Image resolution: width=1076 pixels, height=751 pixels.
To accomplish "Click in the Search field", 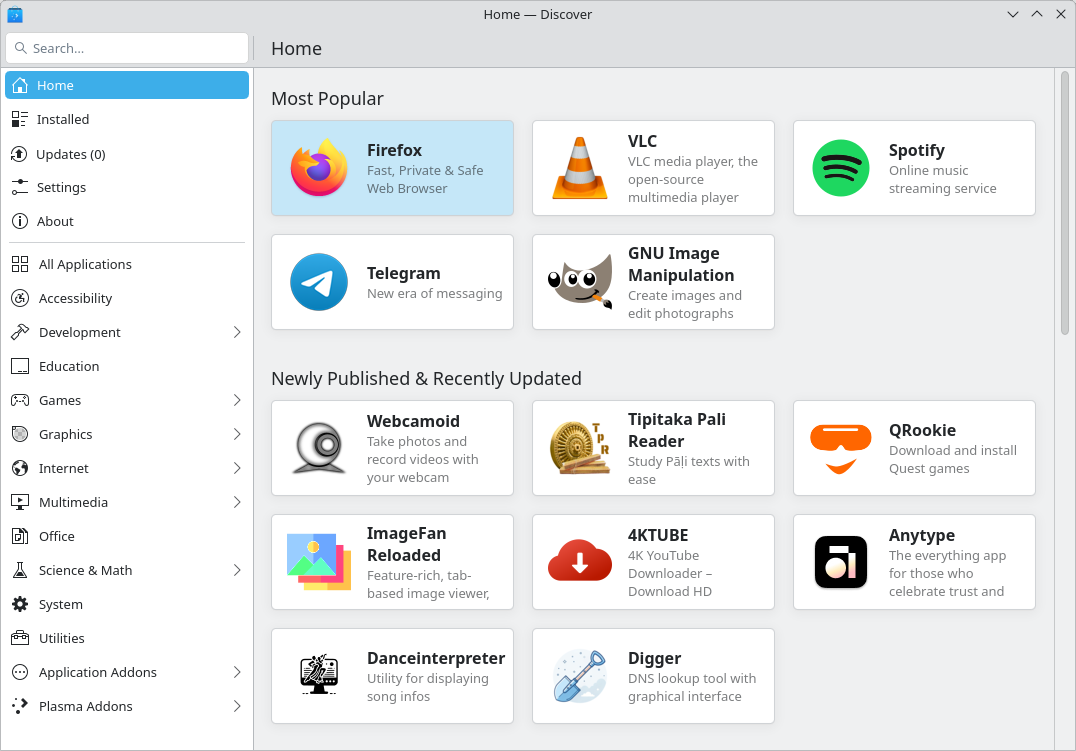I will coord(127,48).
